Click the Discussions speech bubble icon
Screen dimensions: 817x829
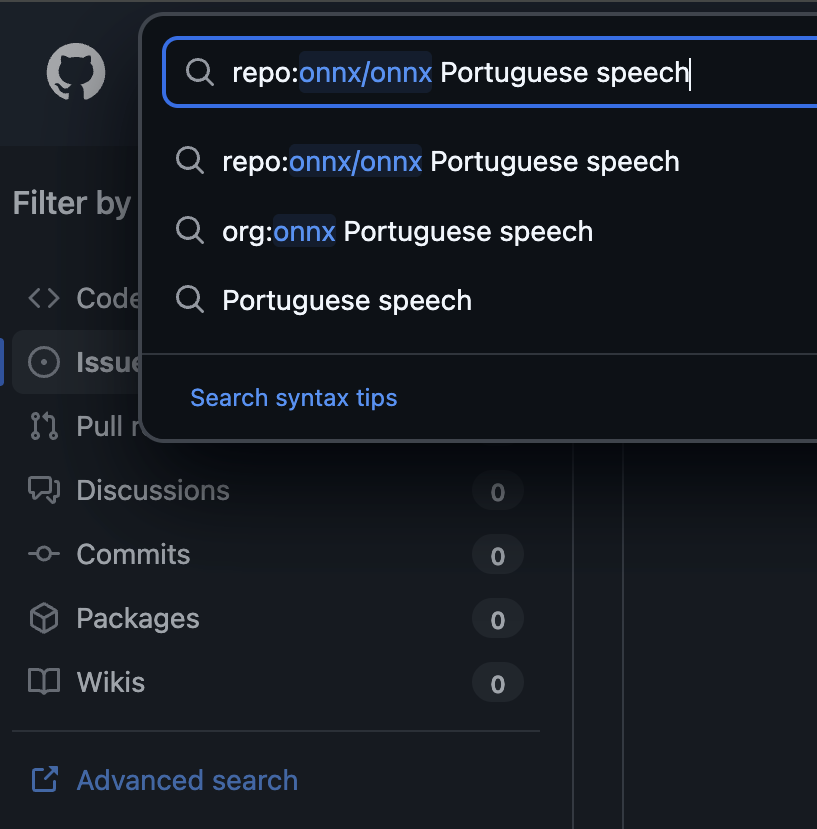click(x=44, y=490)
